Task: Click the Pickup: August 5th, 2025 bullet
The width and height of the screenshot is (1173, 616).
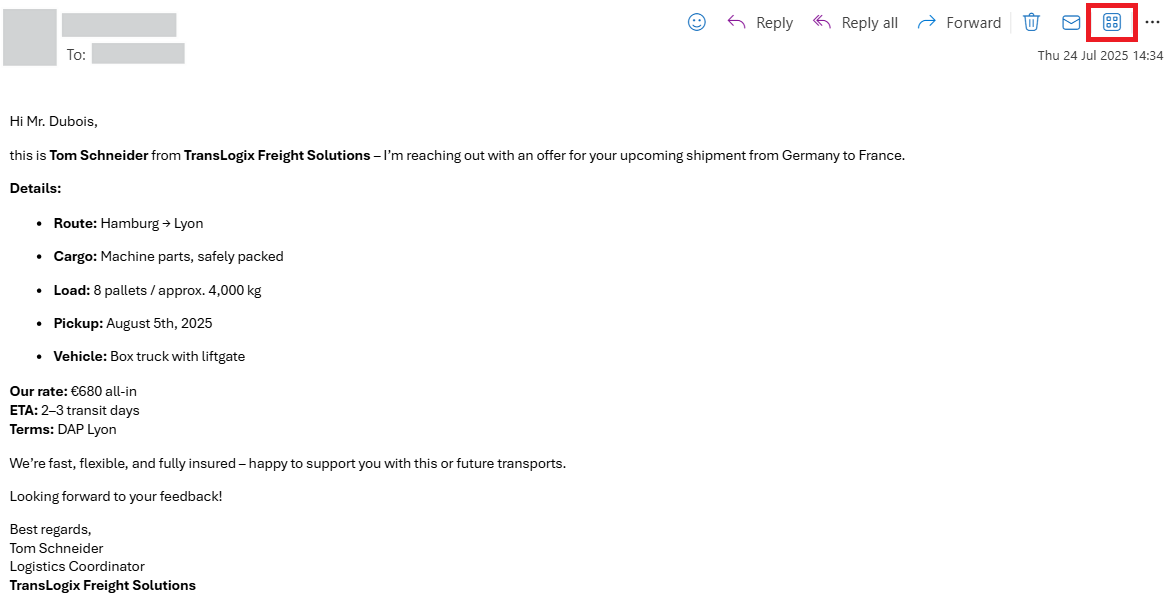Action: tap(132, 323)
